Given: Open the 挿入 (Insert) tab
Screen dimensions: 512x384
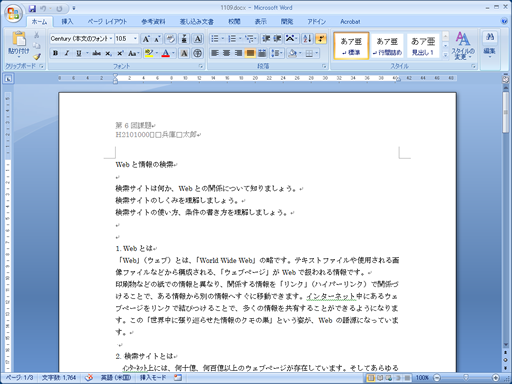Looking at the screenshot, I should 67,22.
